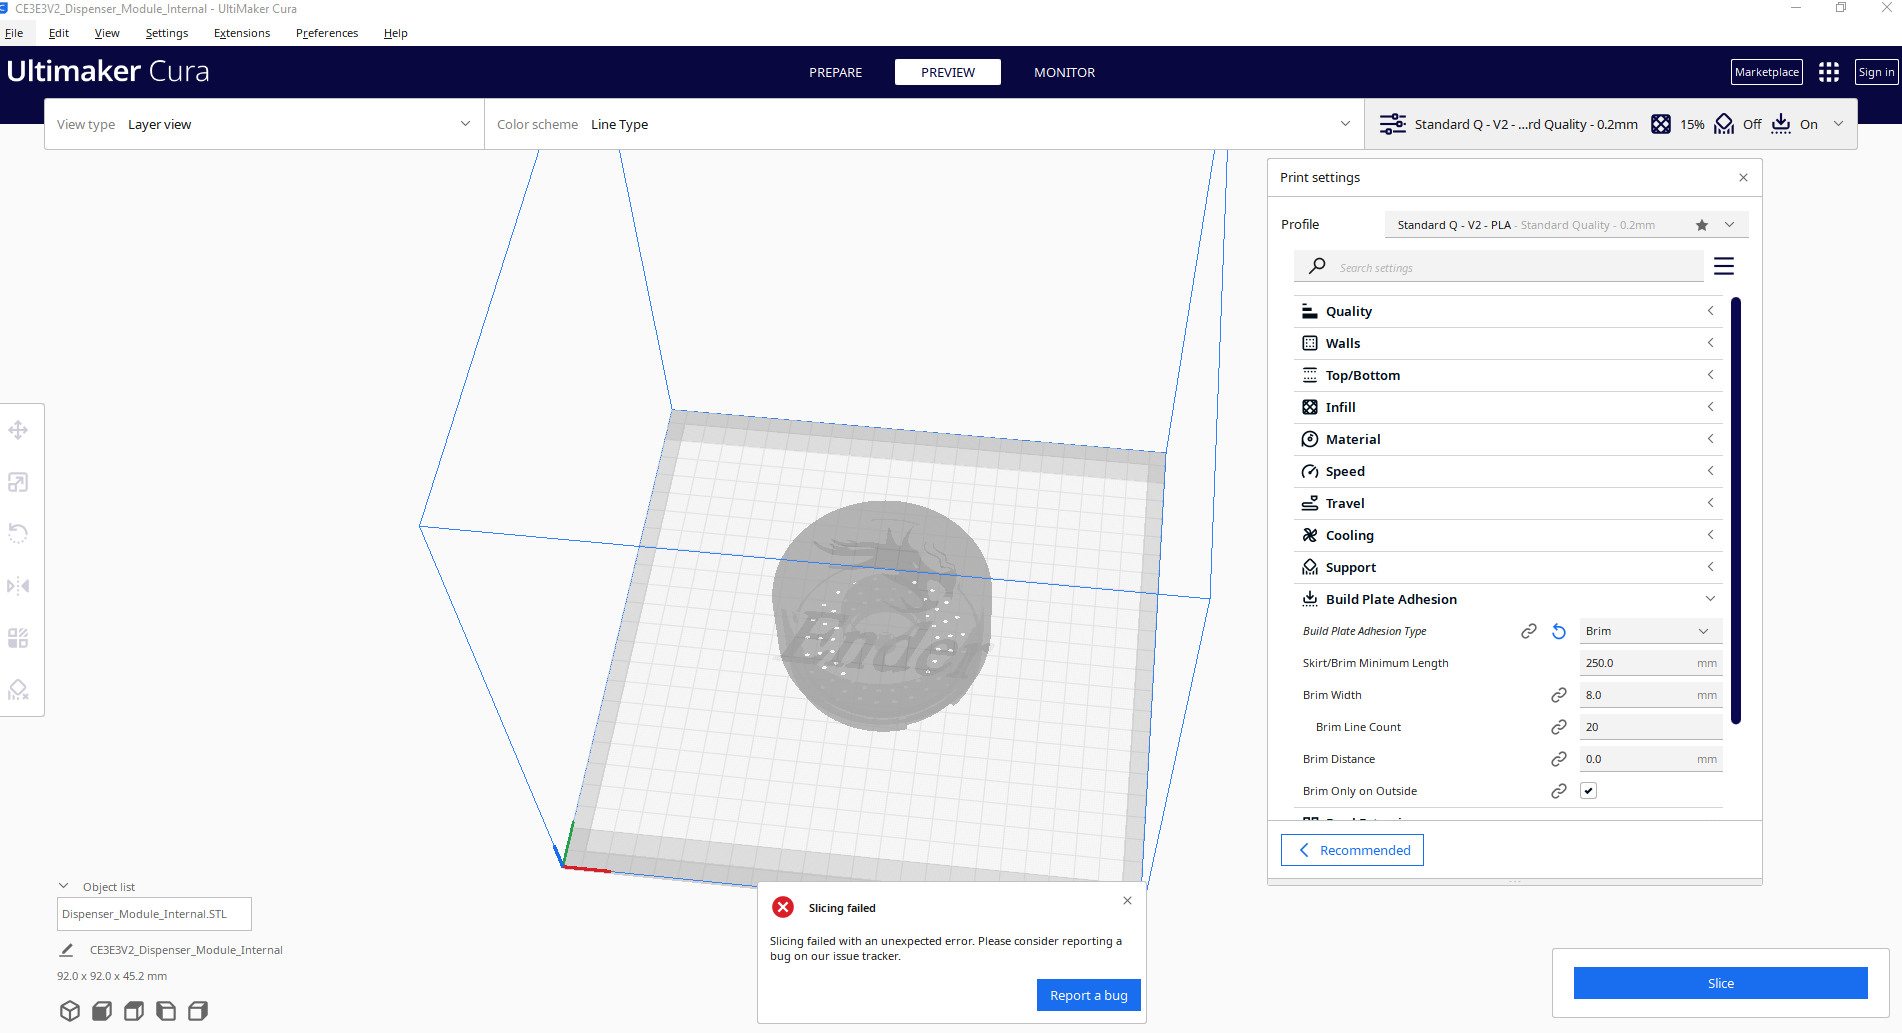Activate the Support Blocker tool

pos(18,690)
